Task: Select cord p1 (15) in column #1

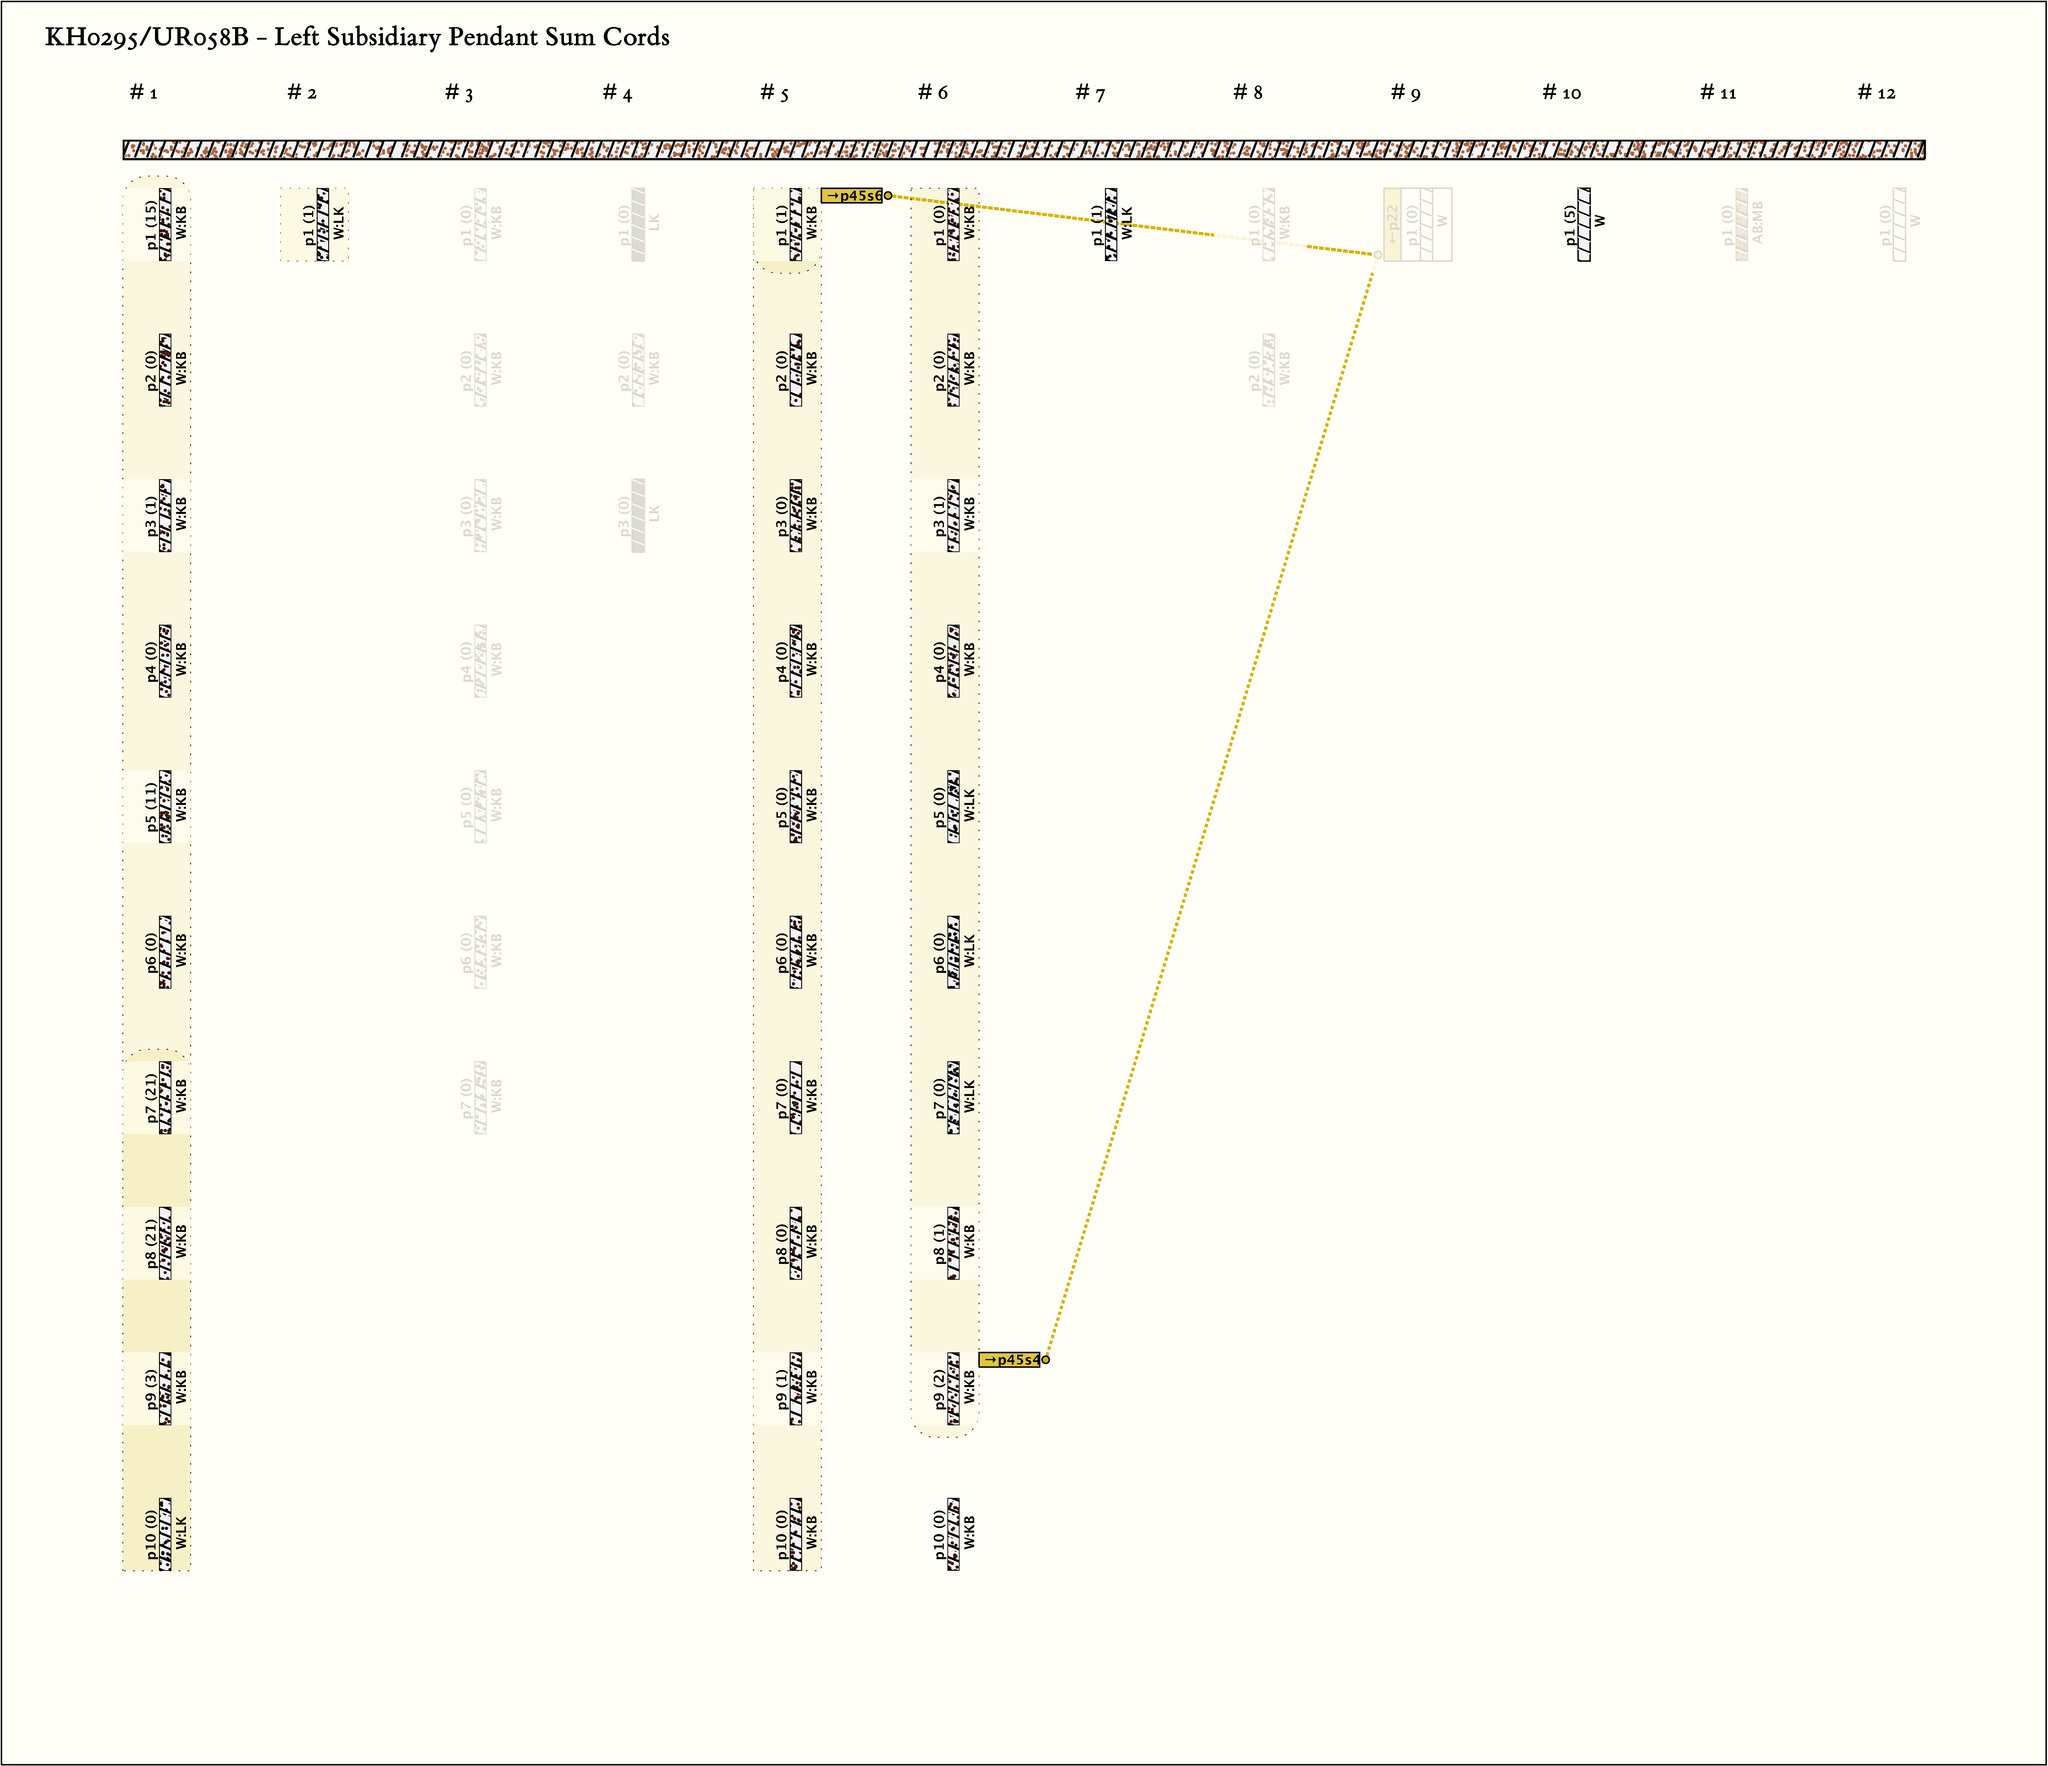Action: click(x=165, y=225)
